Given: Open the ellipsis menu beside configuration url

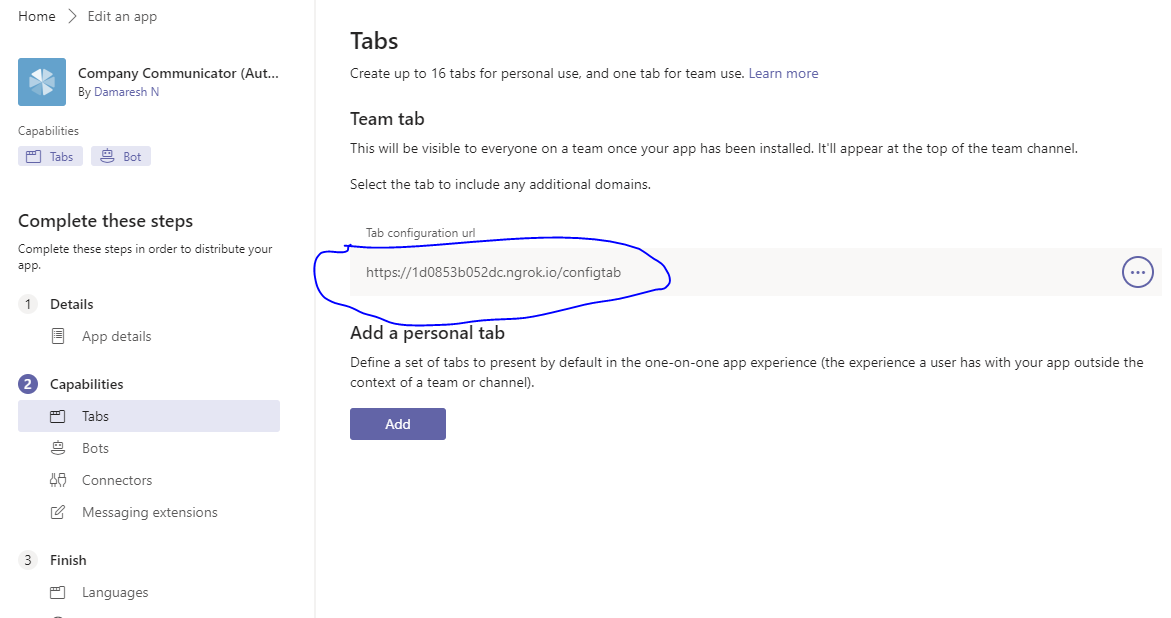Looking at the screenshot, I should click(1138, 271).
